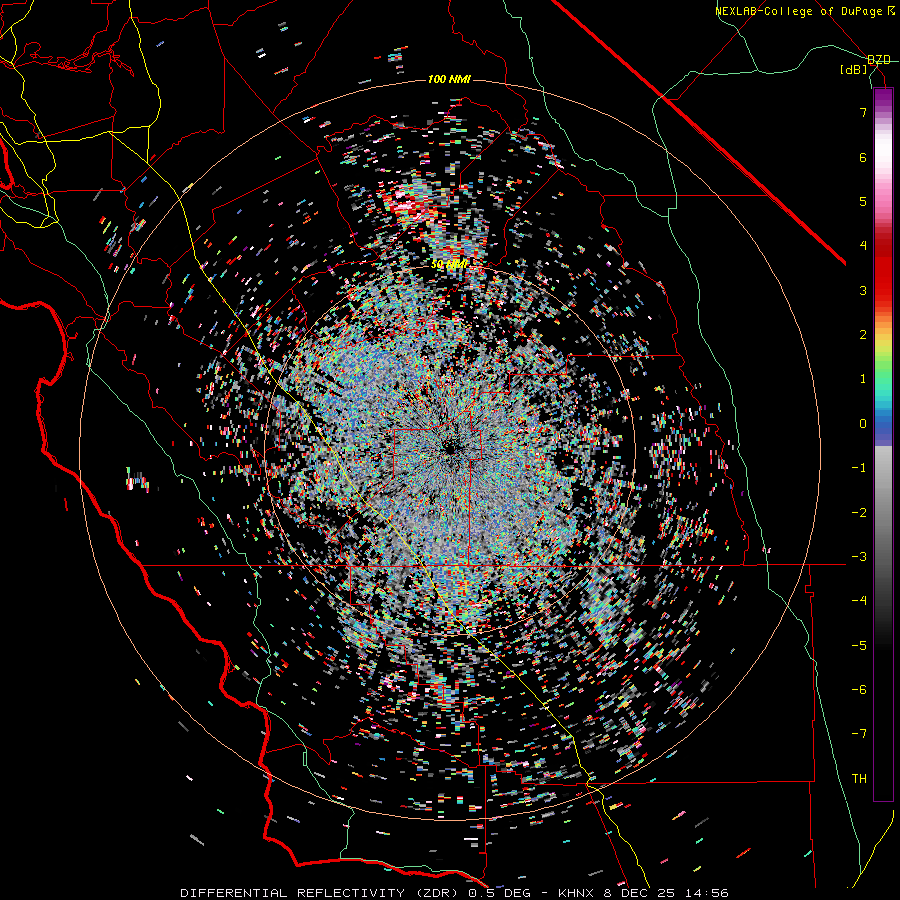Click the scale label -1
Image resolution: width=900 pixels, height=900 pixels.
point(859,468)
